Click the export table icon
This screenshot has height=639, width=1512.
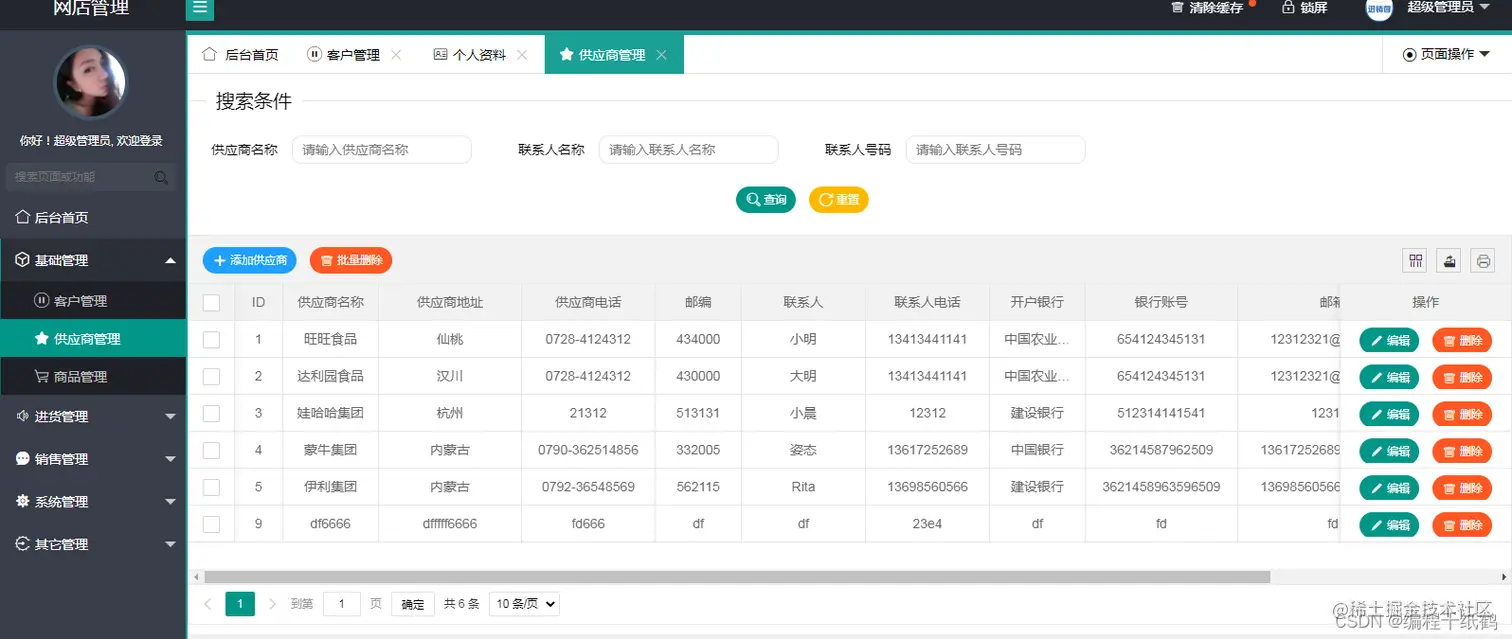point(1449,260)
